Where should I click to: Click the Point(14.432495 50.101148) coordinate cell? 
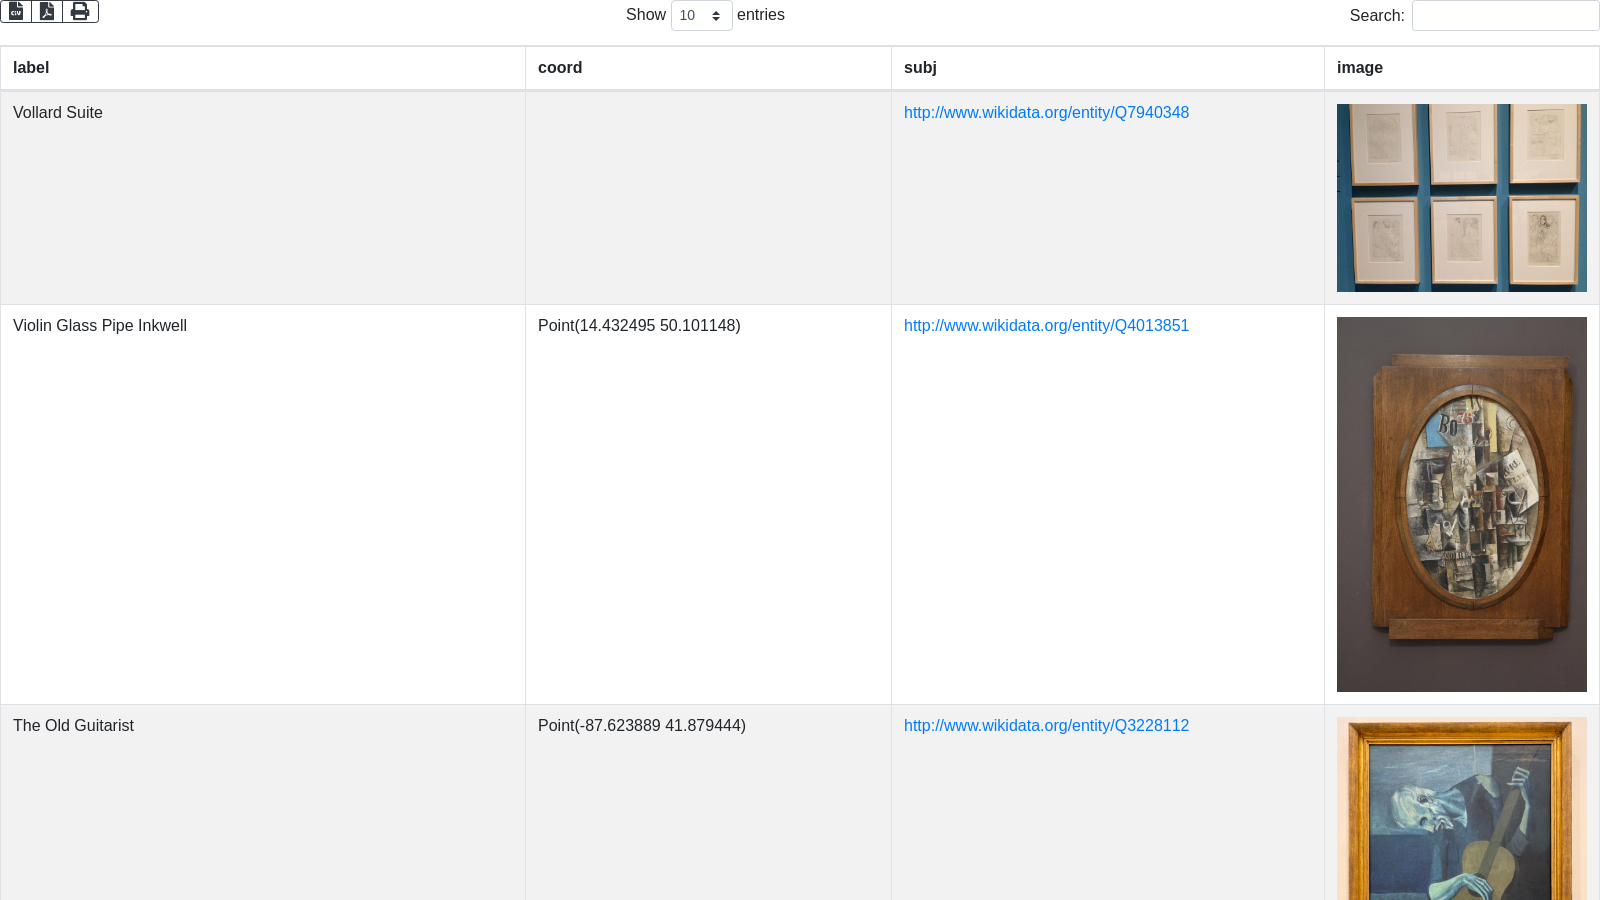click(x=639, y=326)
